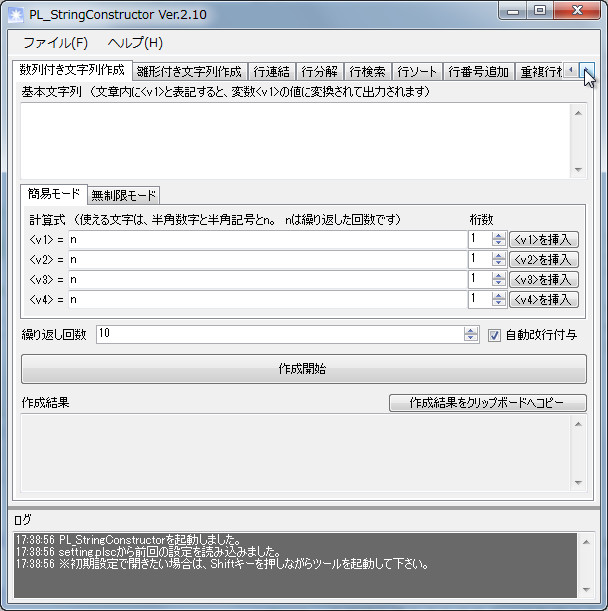Click the <v2> formula input field
The image size is (608, 611).
pos(267,260)
